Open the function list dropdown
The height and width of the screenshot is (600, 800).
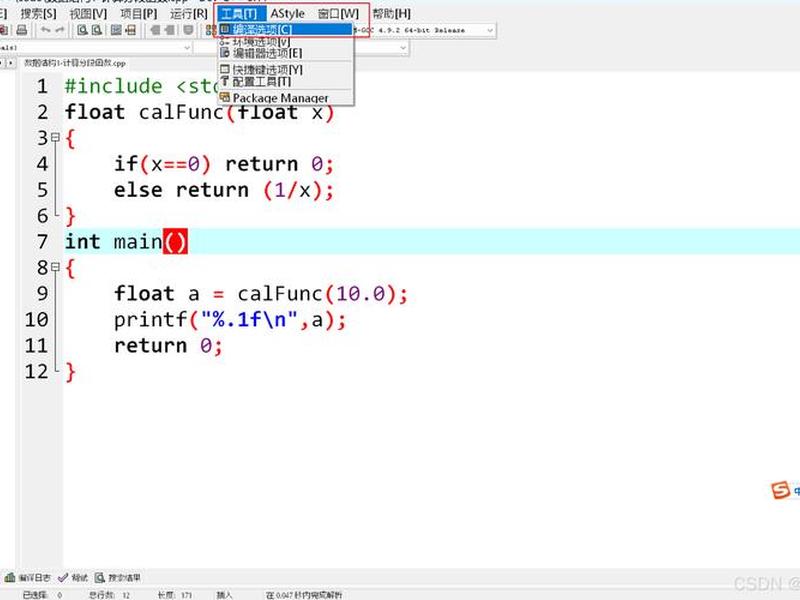point(403,47)
